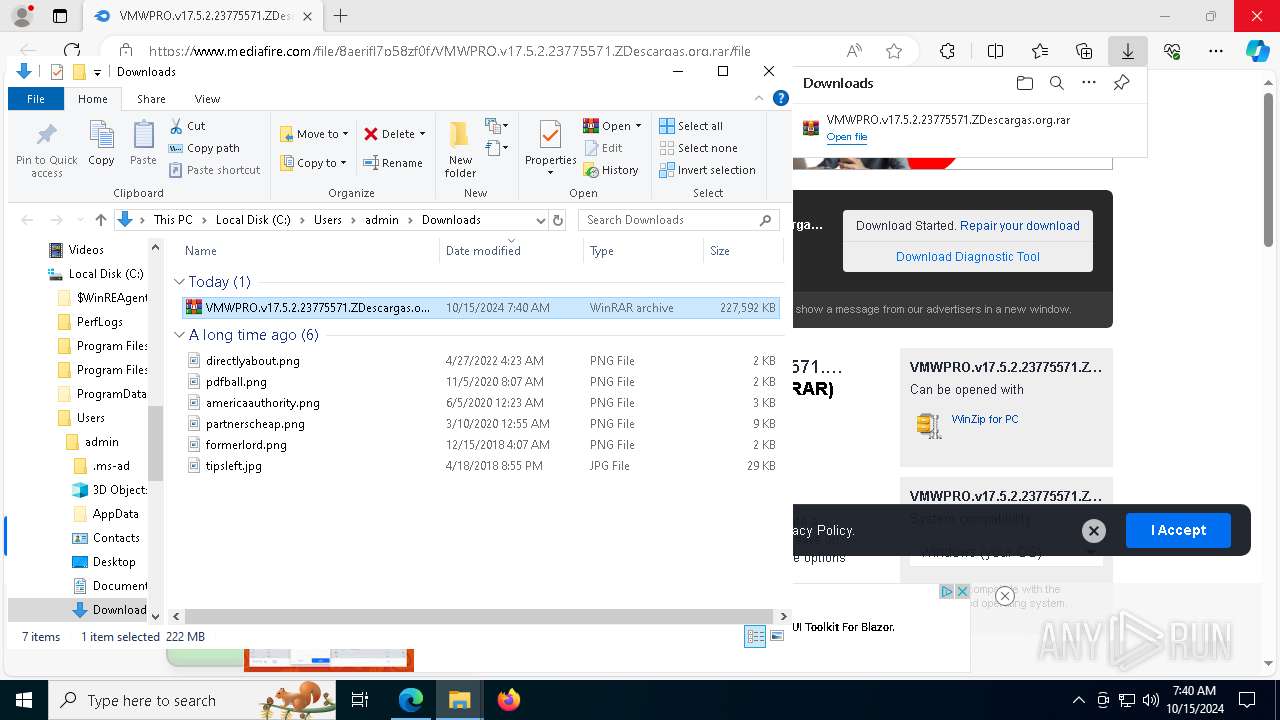1280x720 pixels.
Task: Click the Search Downloads field
Action: click(x=679, y=220)
